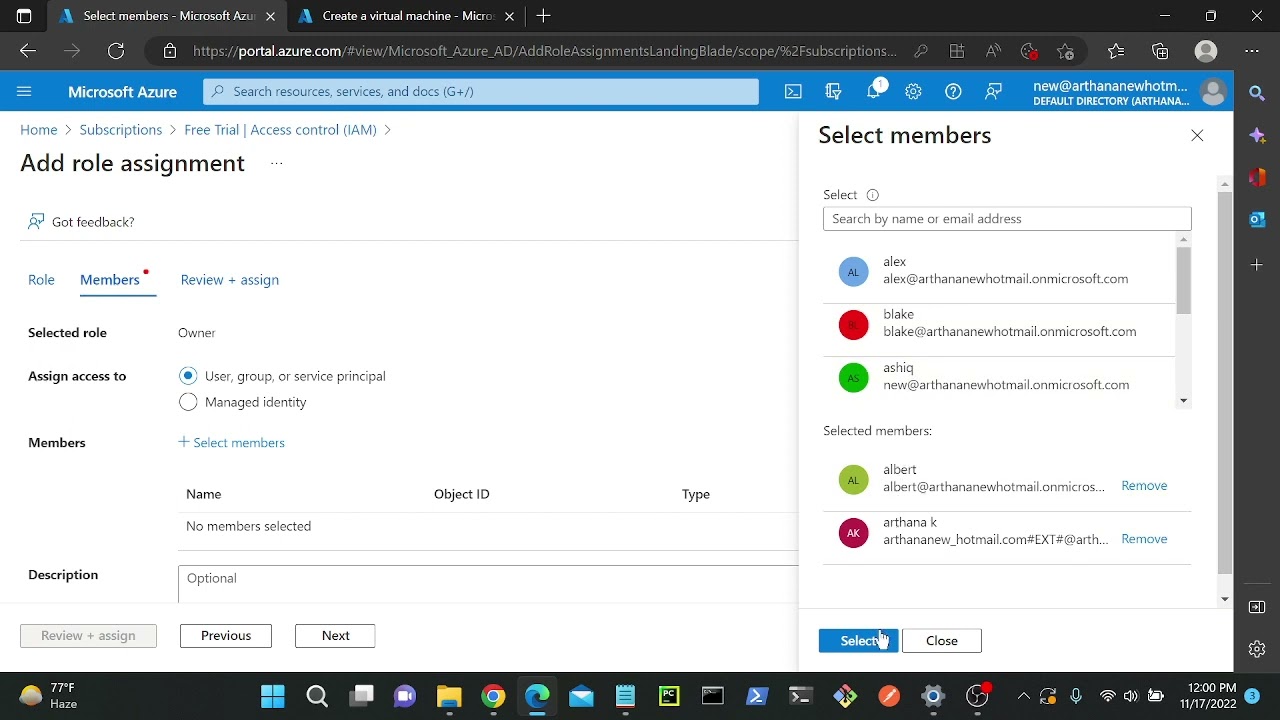Click the Home breadcrumb link
This screenshot has width=1280, height=720.
pyautogui.click(x=39, y=130)
